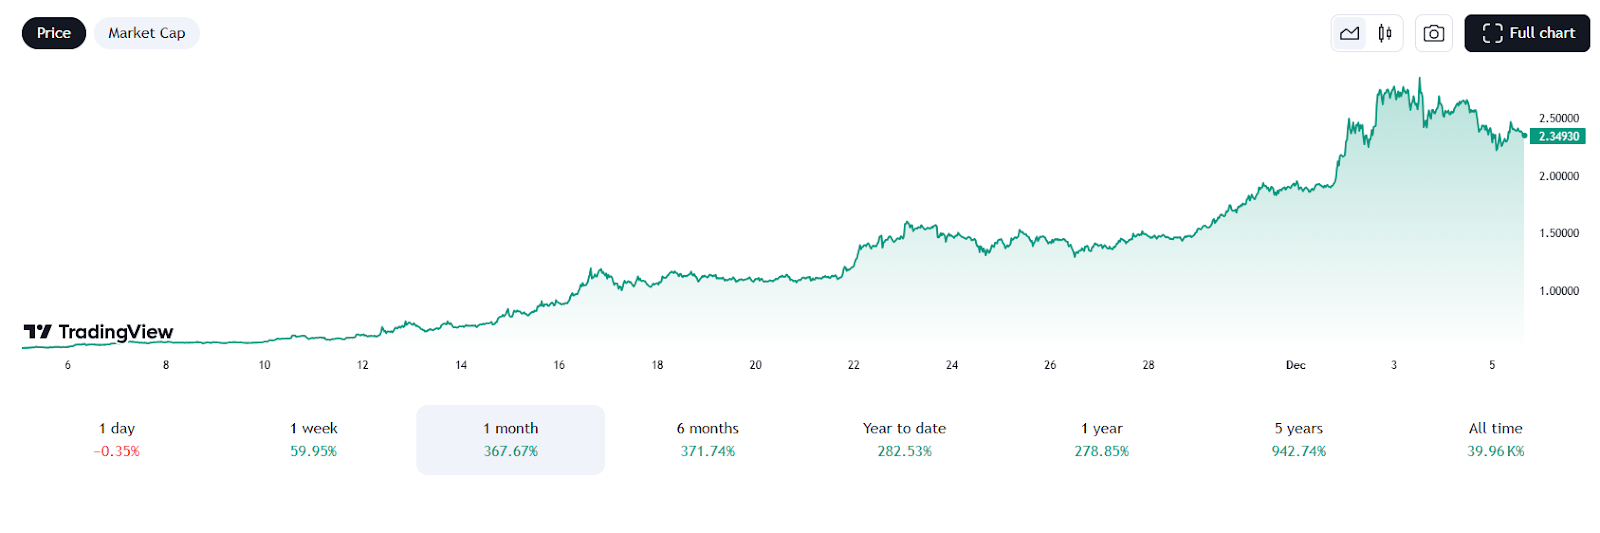1600x533 pixels.
Task: Open the Full chart view
Action: (x=1527, y=33)
